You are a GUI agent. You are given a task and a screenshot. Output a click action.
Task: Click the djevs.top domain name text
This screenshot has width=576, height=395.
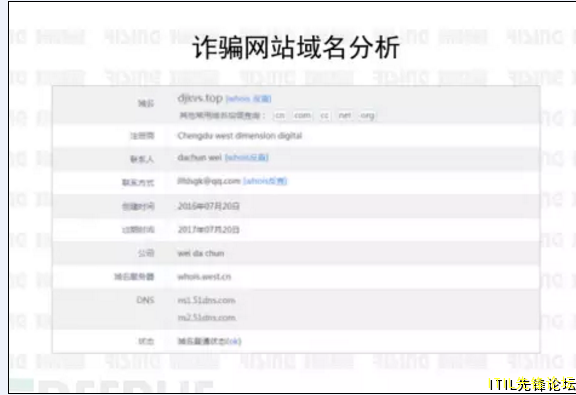click(x=200, y=98)
